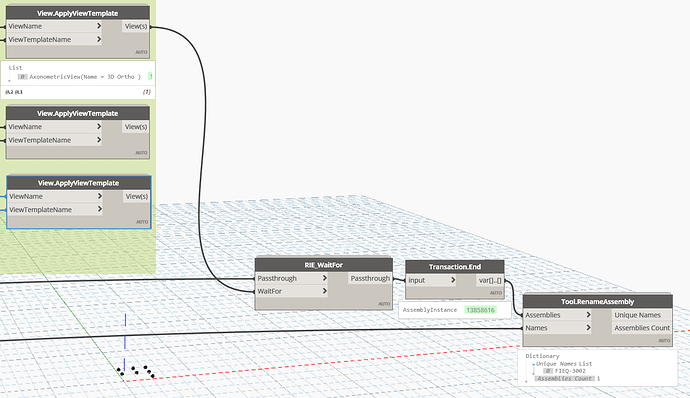Click the Names port chevron on Tool.RenameAssembly

(x=588, y=328)
